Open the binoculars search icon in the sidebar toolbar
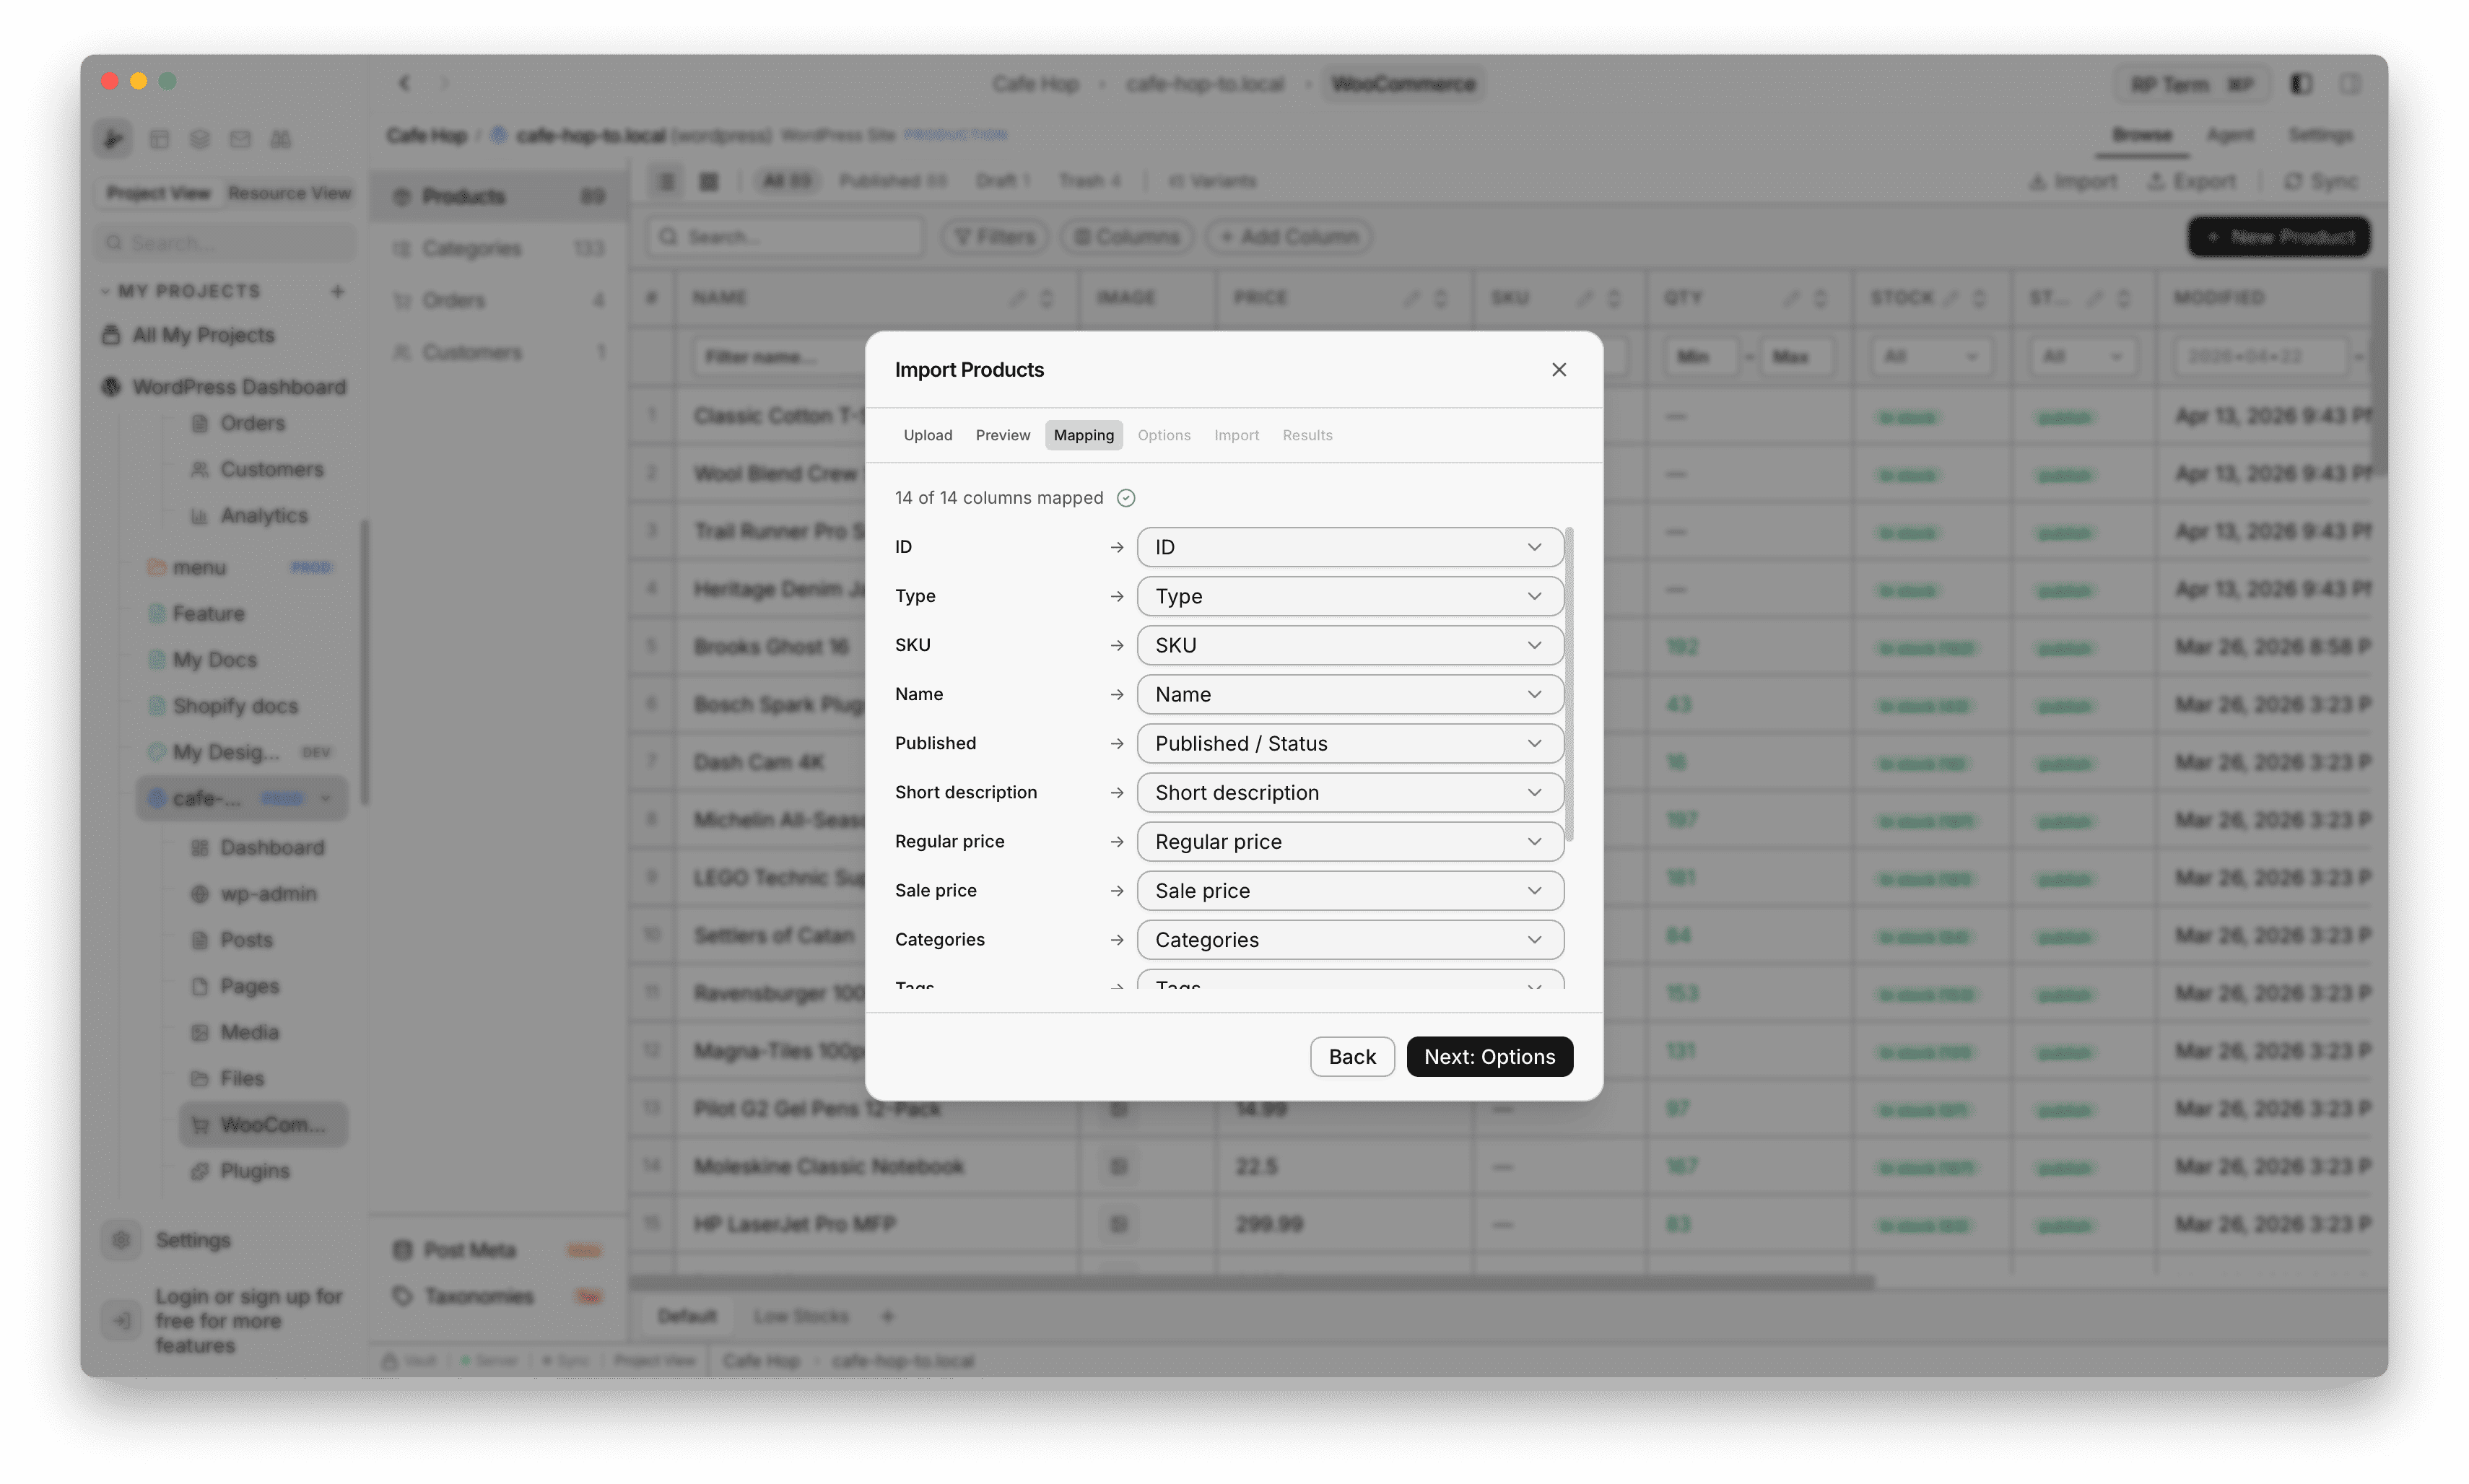The height and width of the screenshot is (1484, 2469). 281,139
